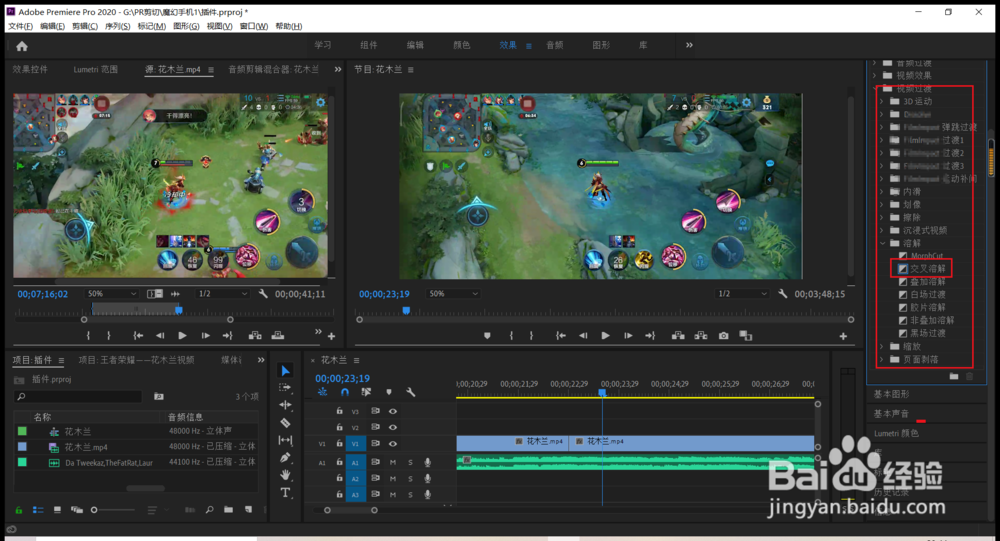Expand the 3D 运动 transitions folder
This screenshot has width=1000, height=541.
click(x=881, y=101)
